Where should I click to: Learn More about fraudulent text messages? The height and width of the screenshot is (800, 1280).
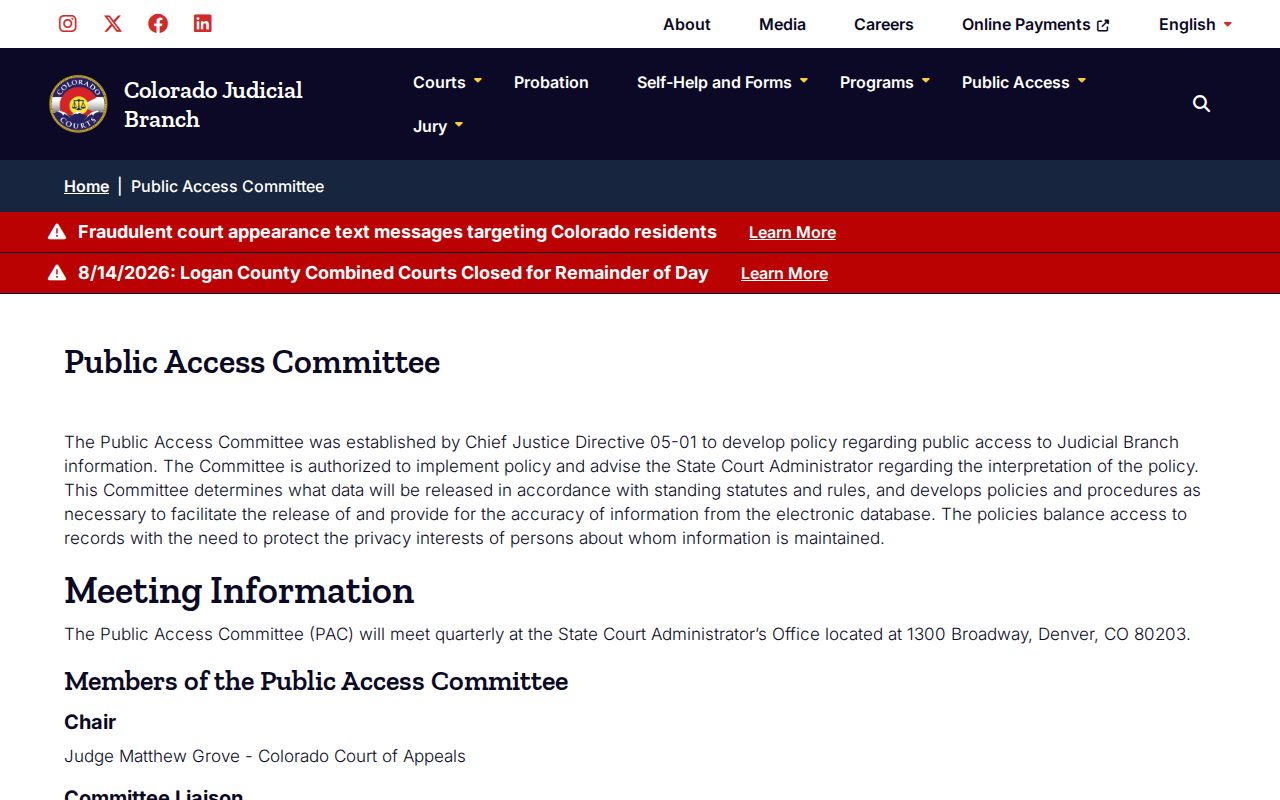pos(792,232)
